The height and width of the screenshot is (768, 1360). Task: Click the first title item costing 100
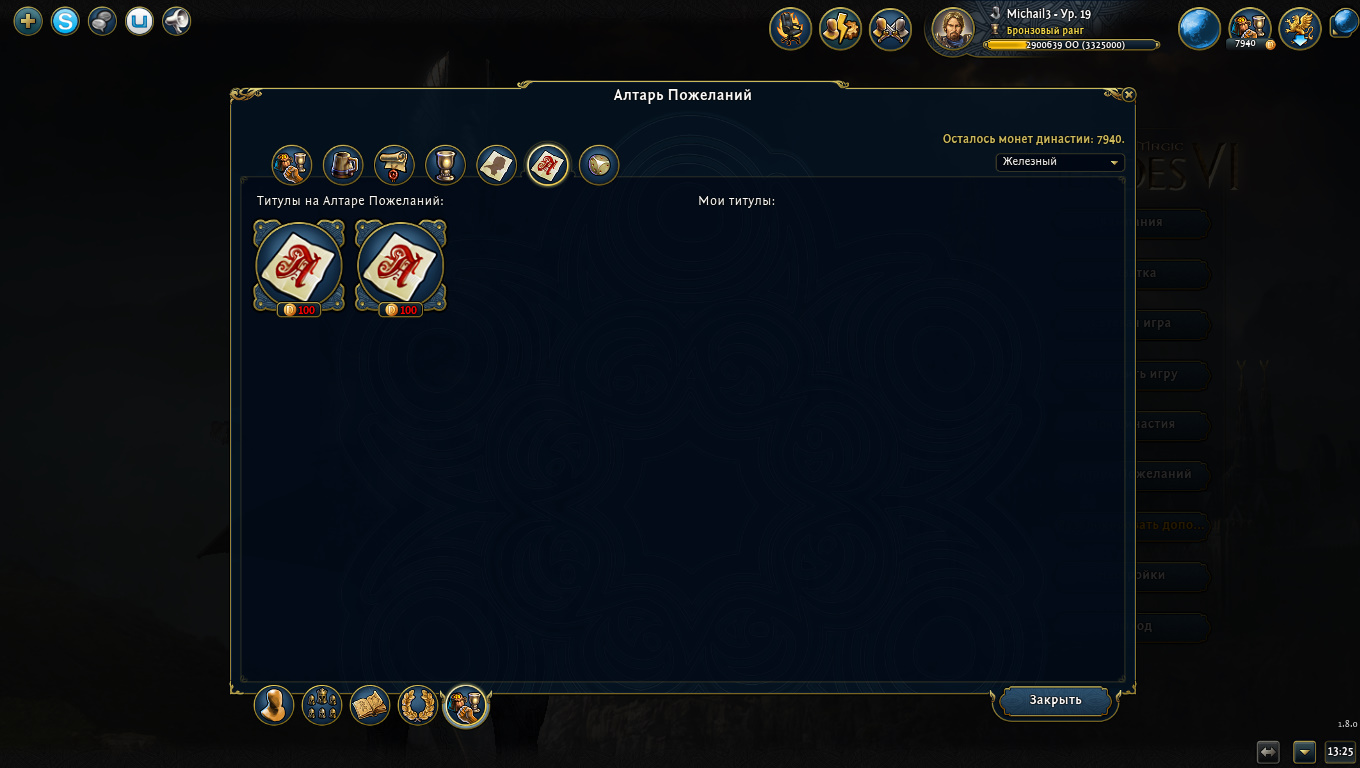299,268
